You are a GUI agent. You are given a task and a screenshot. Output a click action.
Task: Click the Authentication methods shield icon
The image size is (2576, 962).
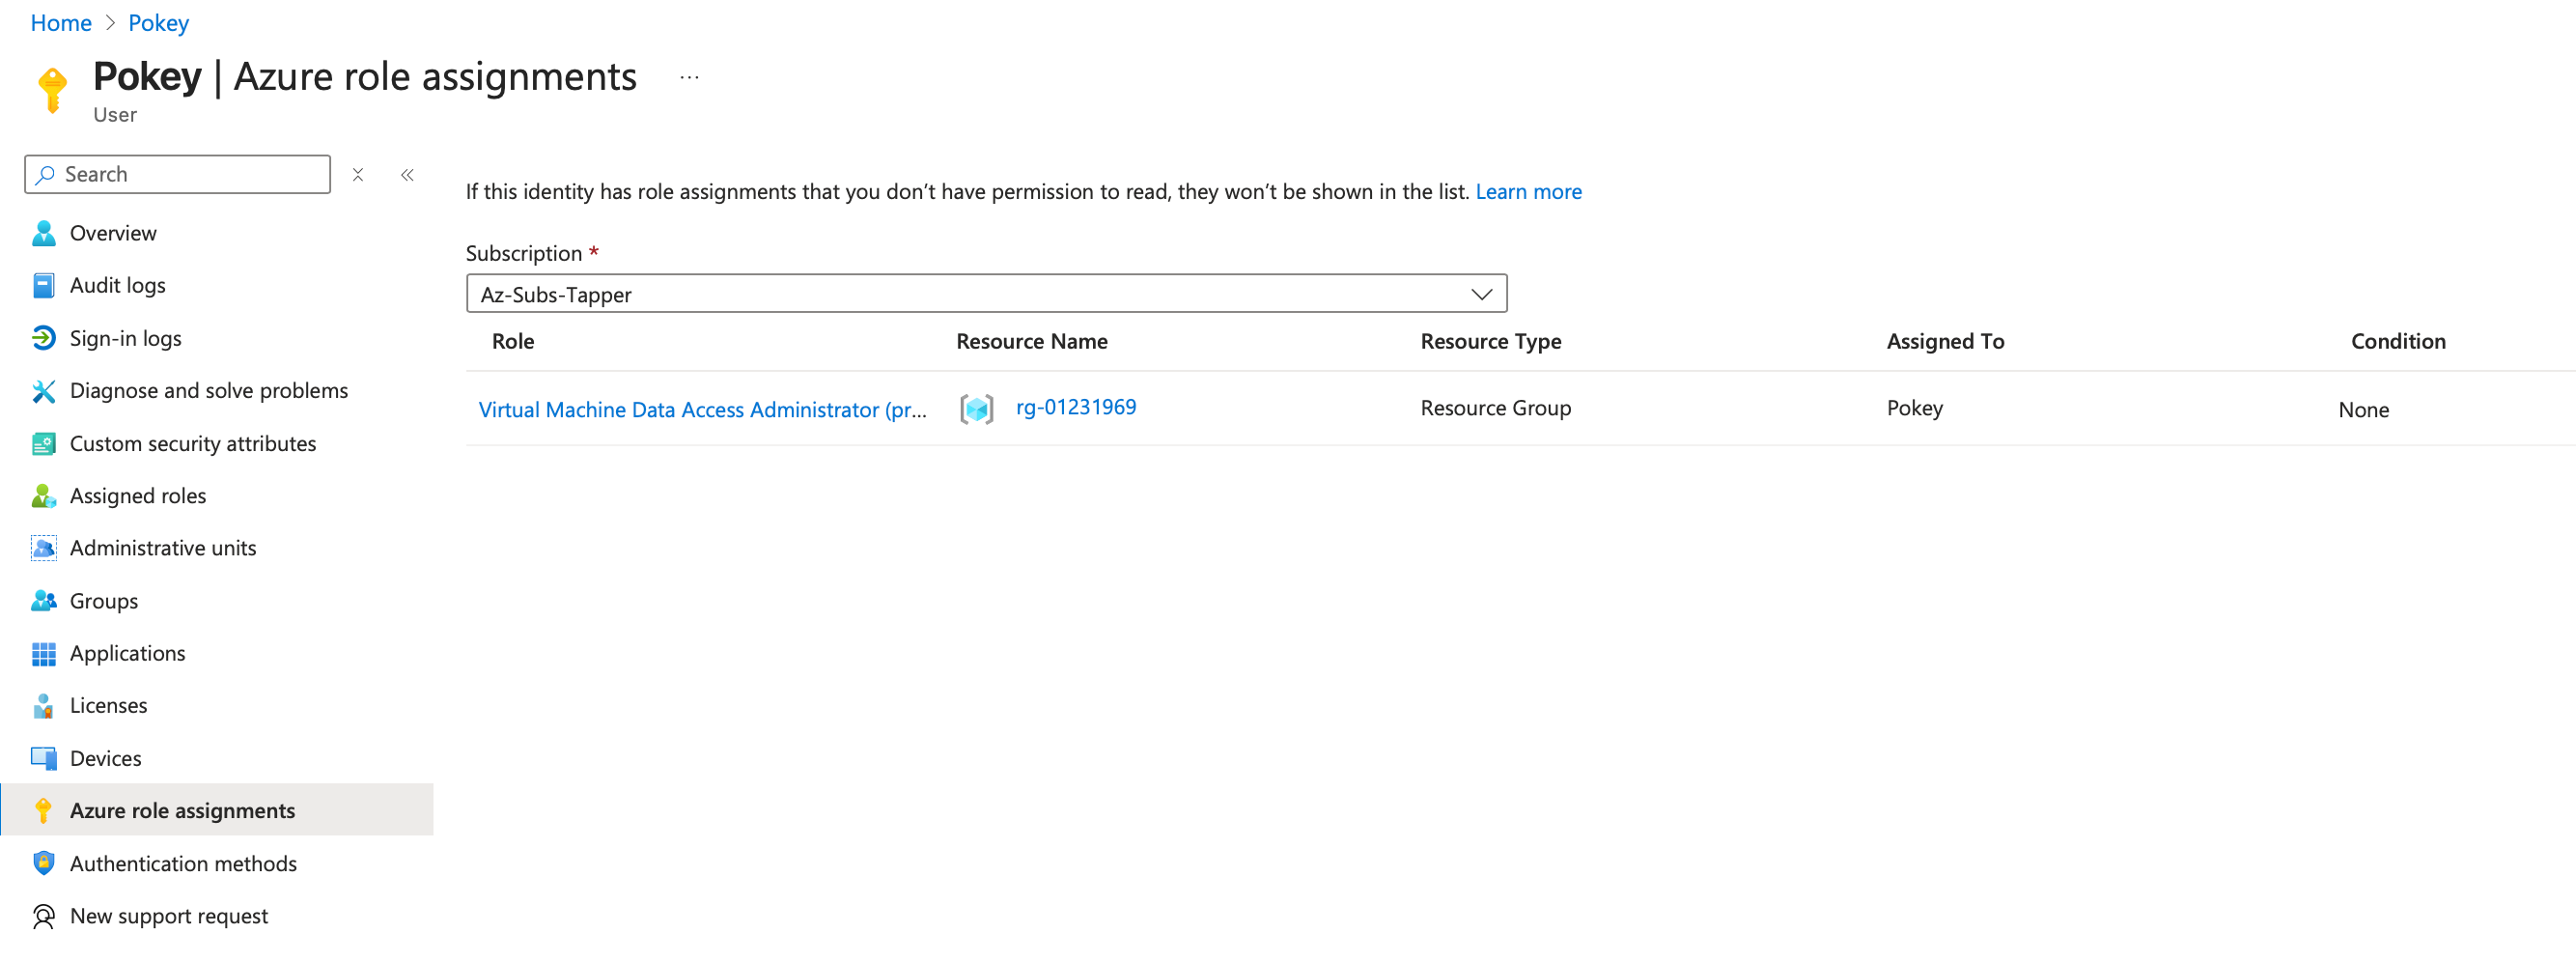[43, 863]
